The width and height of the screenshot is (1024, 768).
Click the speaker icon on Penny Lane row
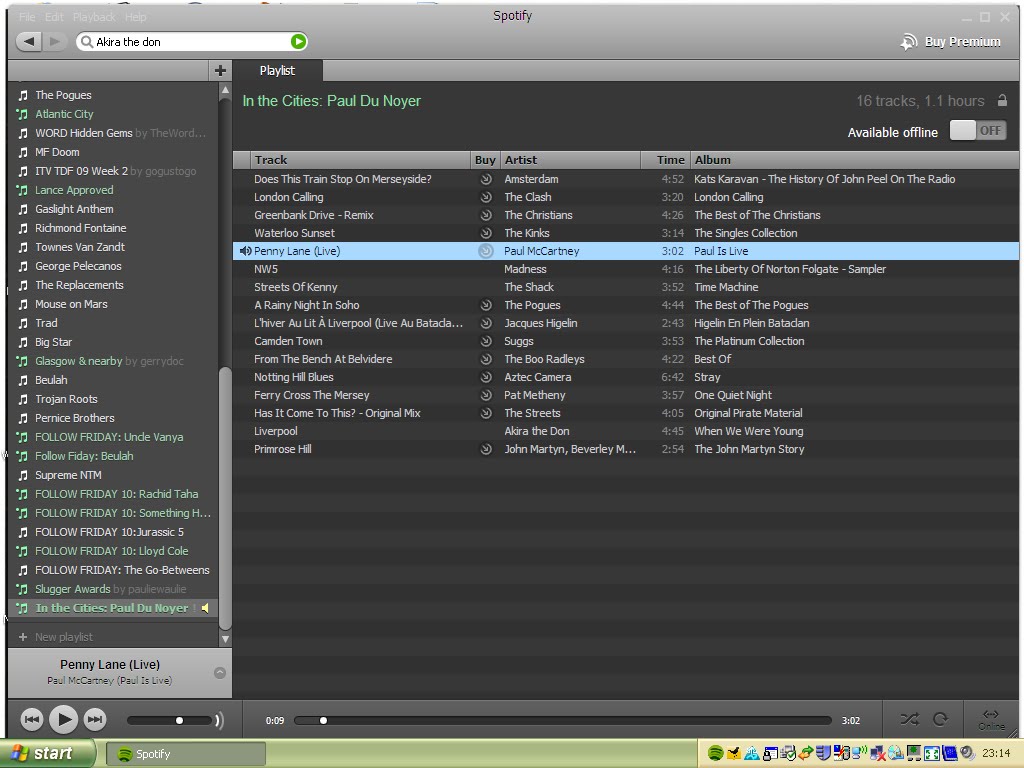pyautogui.click(x=246, y=251)
